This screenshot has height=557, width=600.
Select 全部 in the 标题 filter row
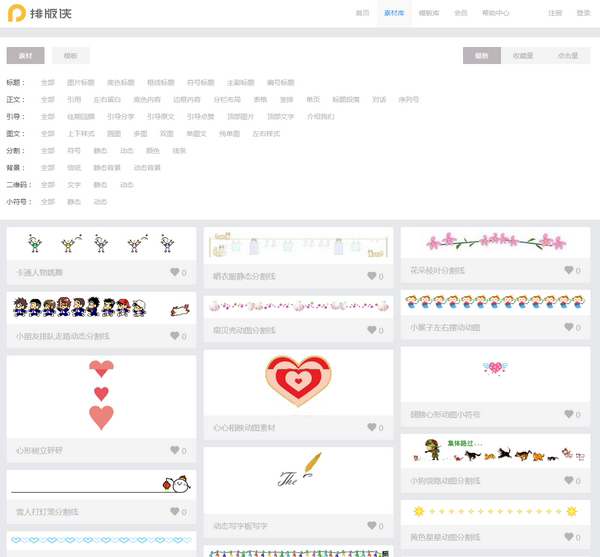point(48,82)
